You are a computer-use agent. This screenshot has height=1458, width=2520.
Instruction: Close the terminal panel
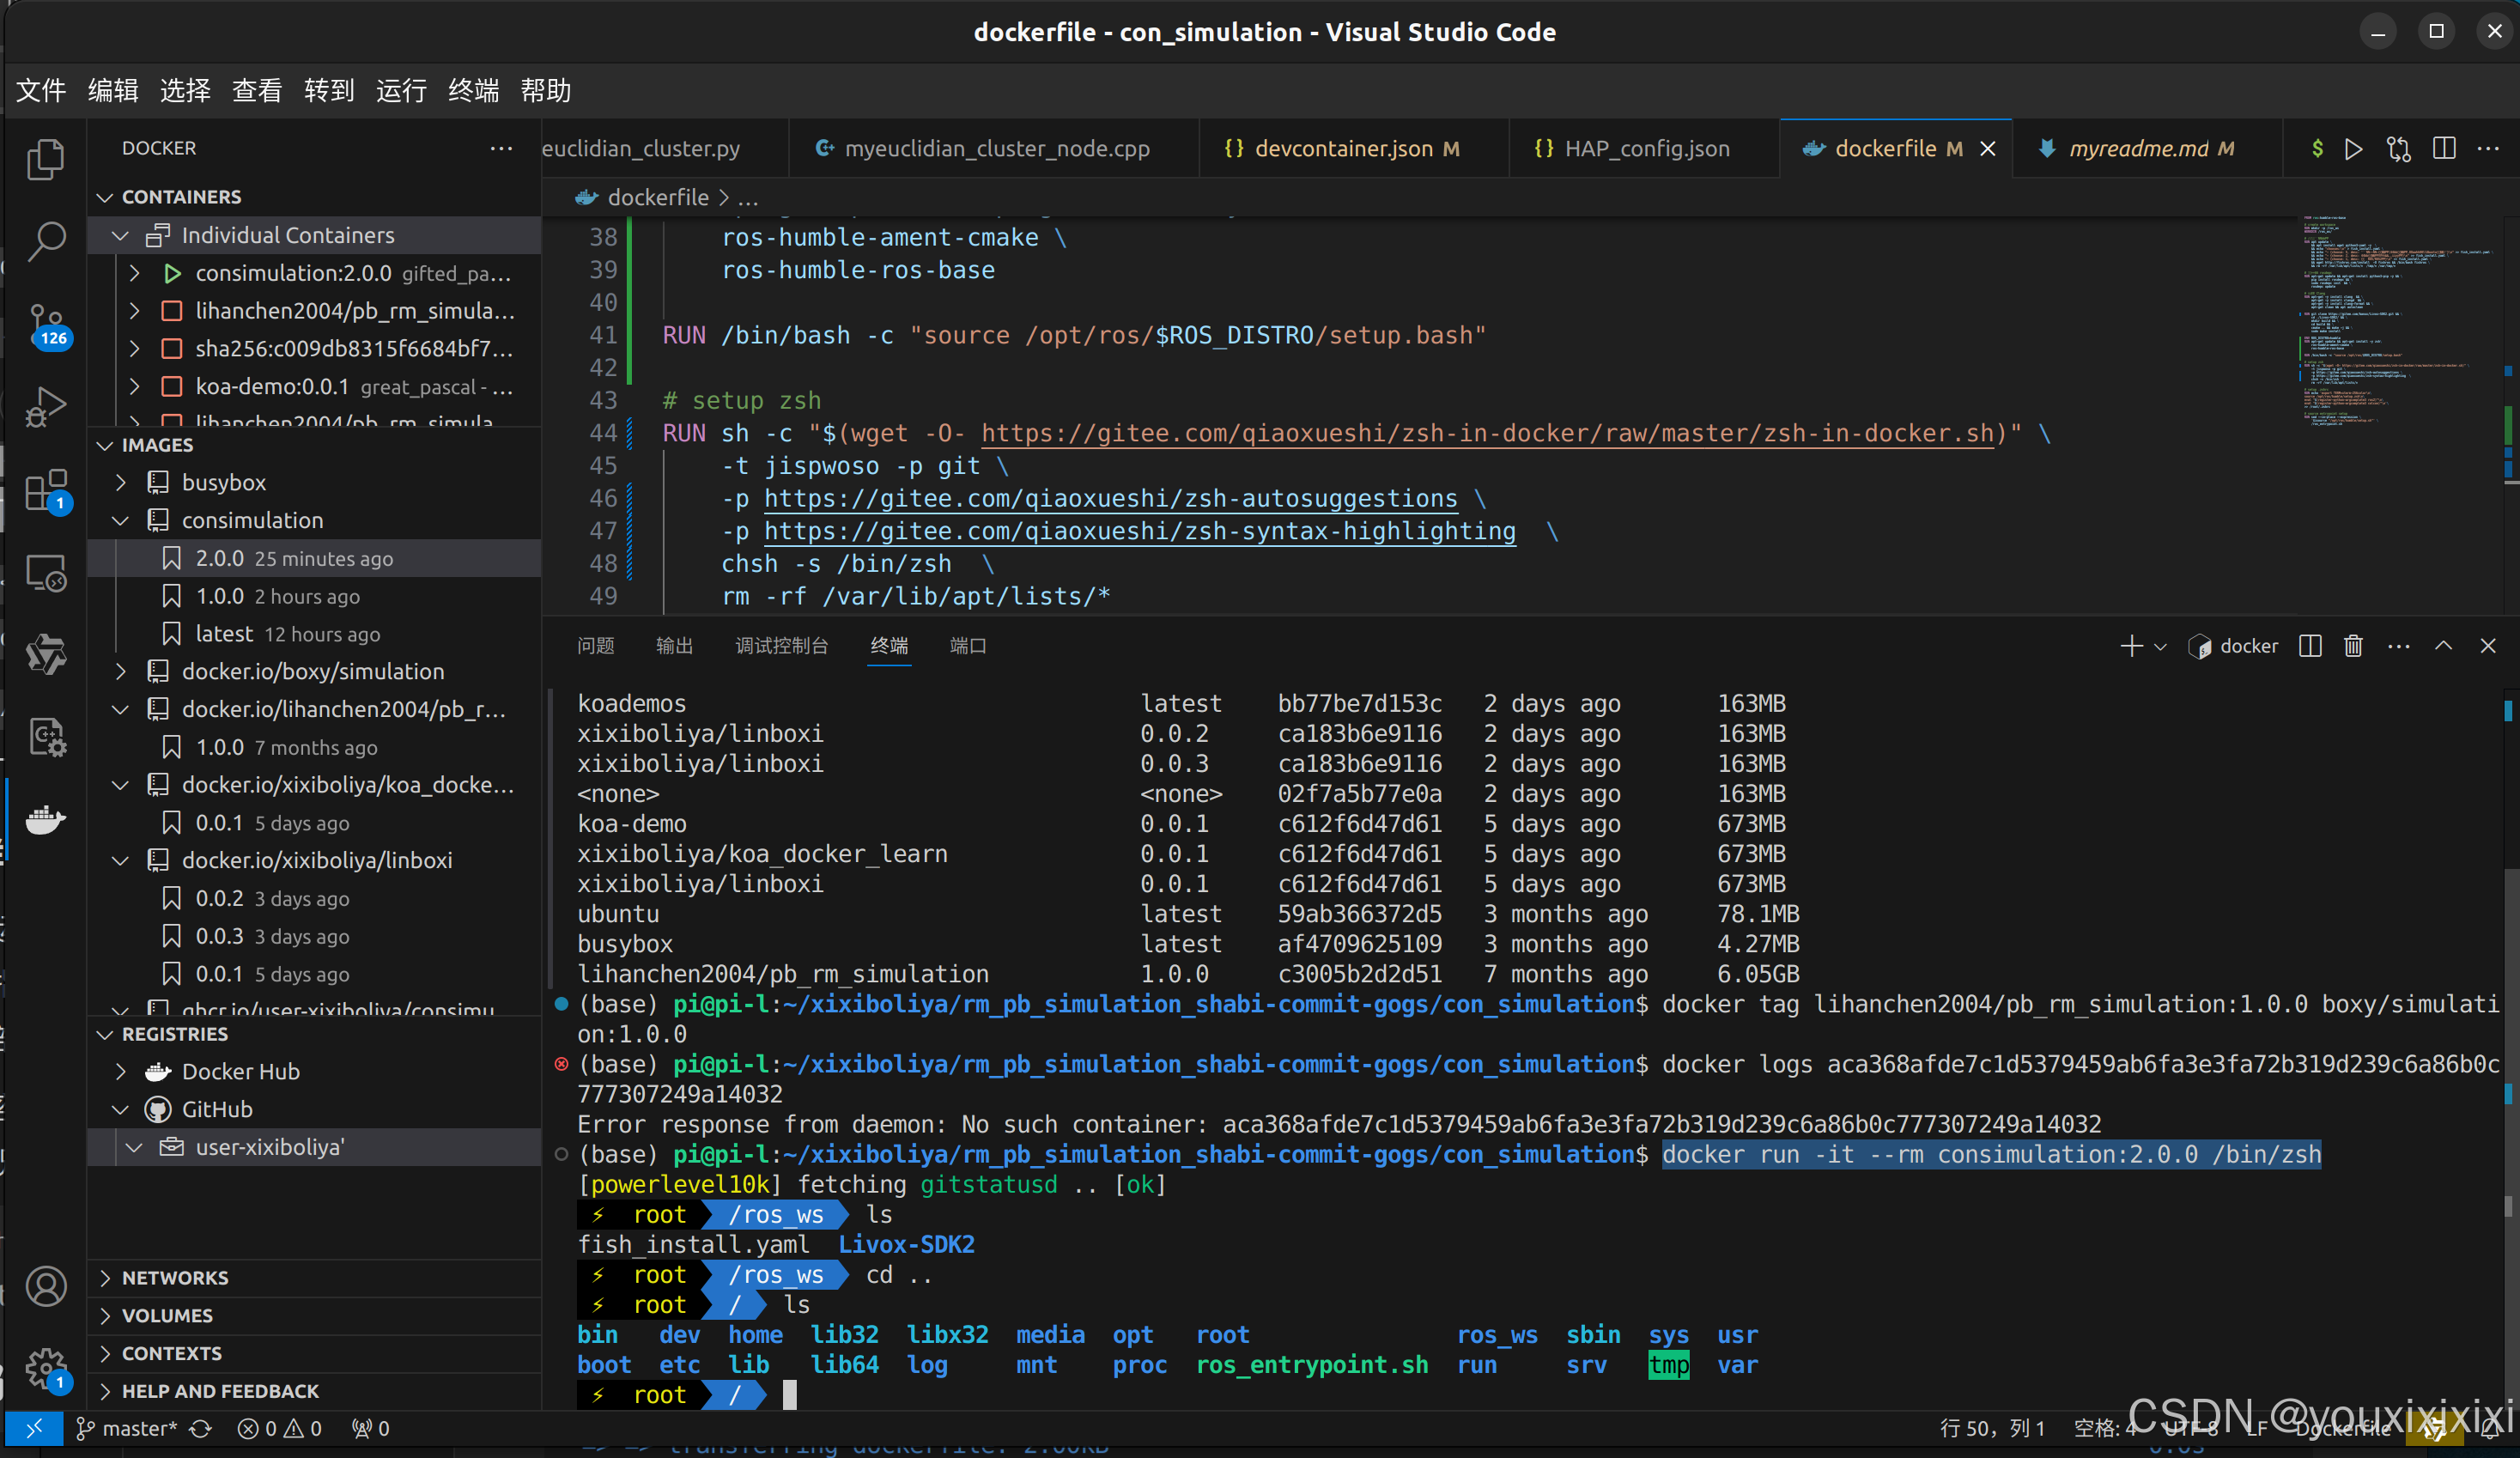[x=2488, y=646]
